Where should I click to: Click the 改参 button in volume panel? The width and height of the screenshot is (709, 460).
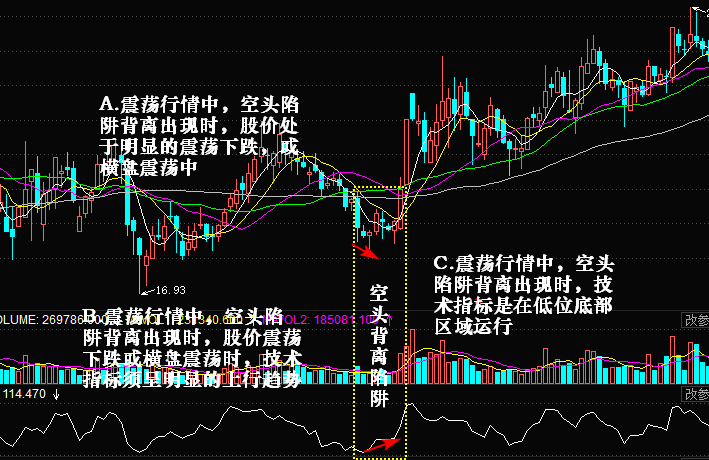[694, 320]
